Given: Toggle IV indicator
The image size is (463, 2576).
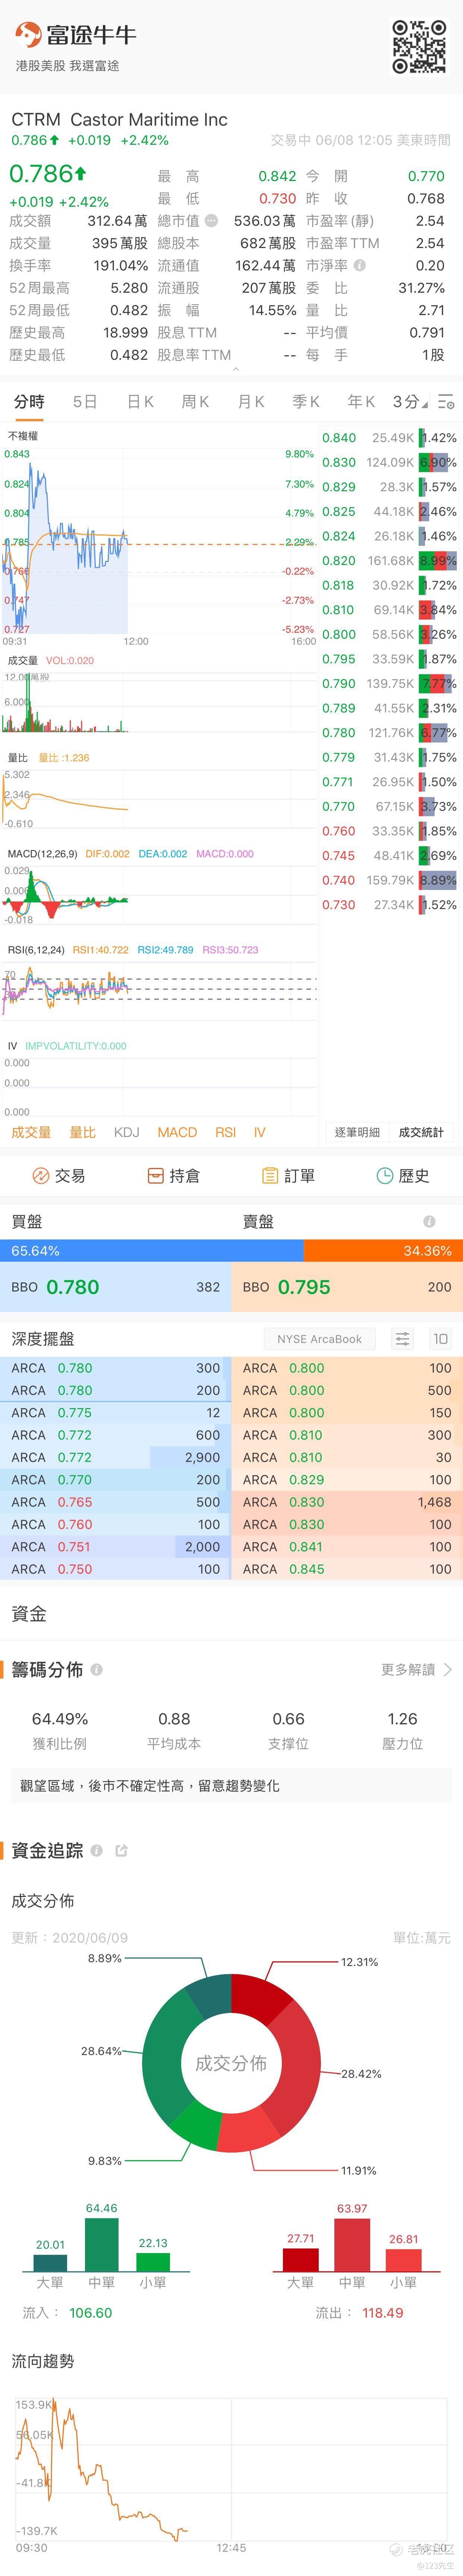Looking at the screenshot, I should click(x=260, y=1132).
